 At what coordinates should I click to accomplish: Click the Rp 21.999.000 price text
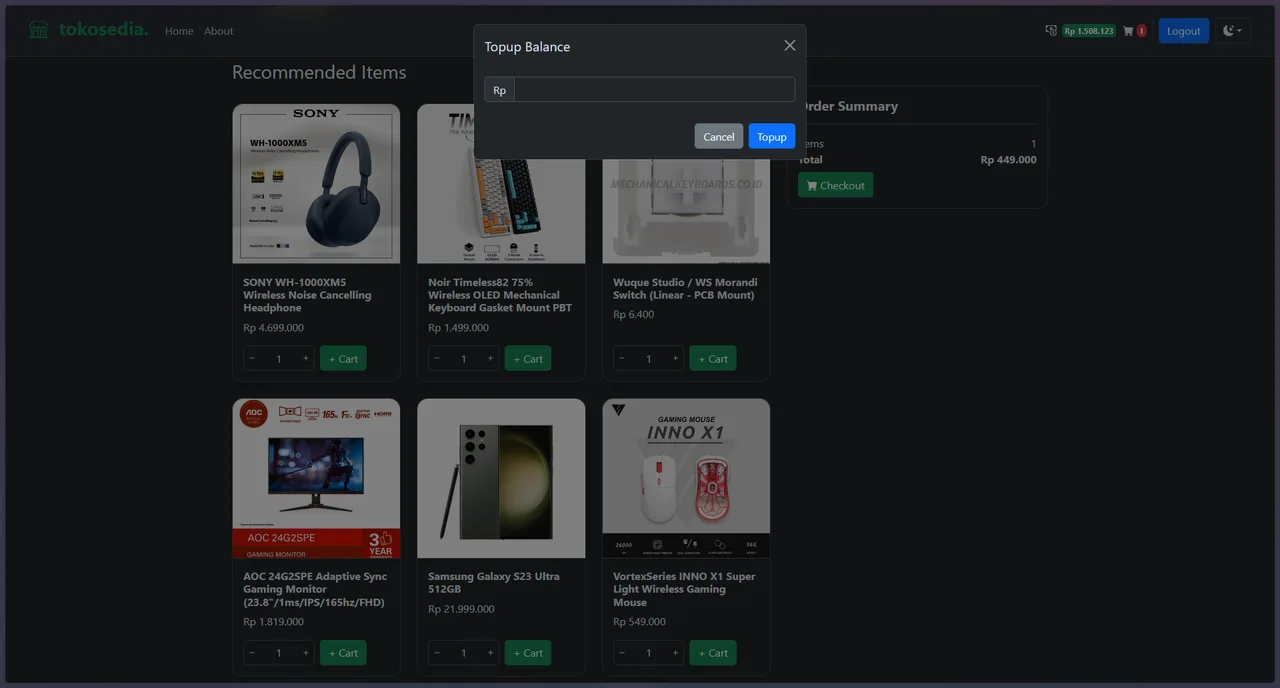click(x=461, y=609)
